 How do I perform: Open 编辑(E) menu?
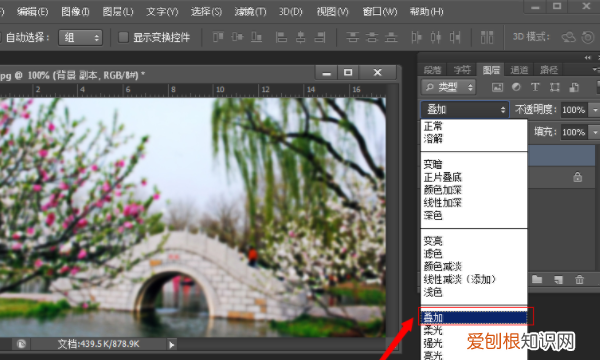[33, 11]
